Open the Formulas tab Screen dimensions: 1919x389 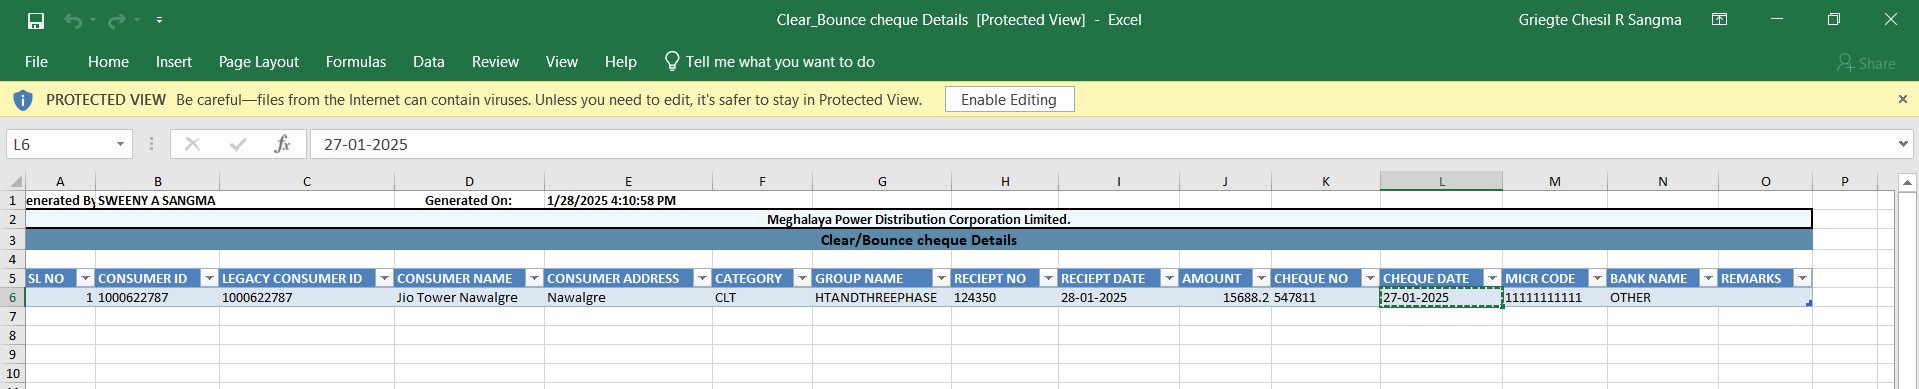[x=356, y=62]
